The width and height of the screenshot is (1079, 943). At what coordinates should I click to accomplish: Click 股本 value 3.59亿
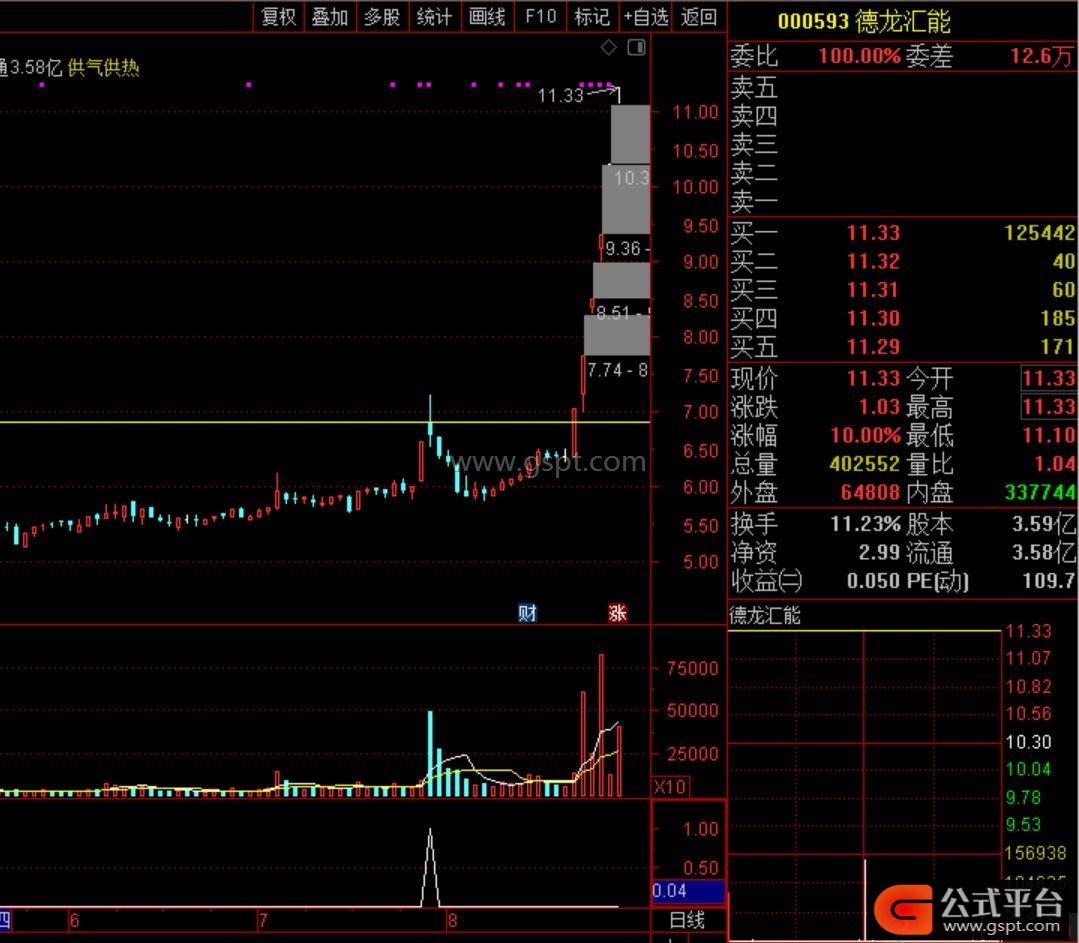point(1043,525)
